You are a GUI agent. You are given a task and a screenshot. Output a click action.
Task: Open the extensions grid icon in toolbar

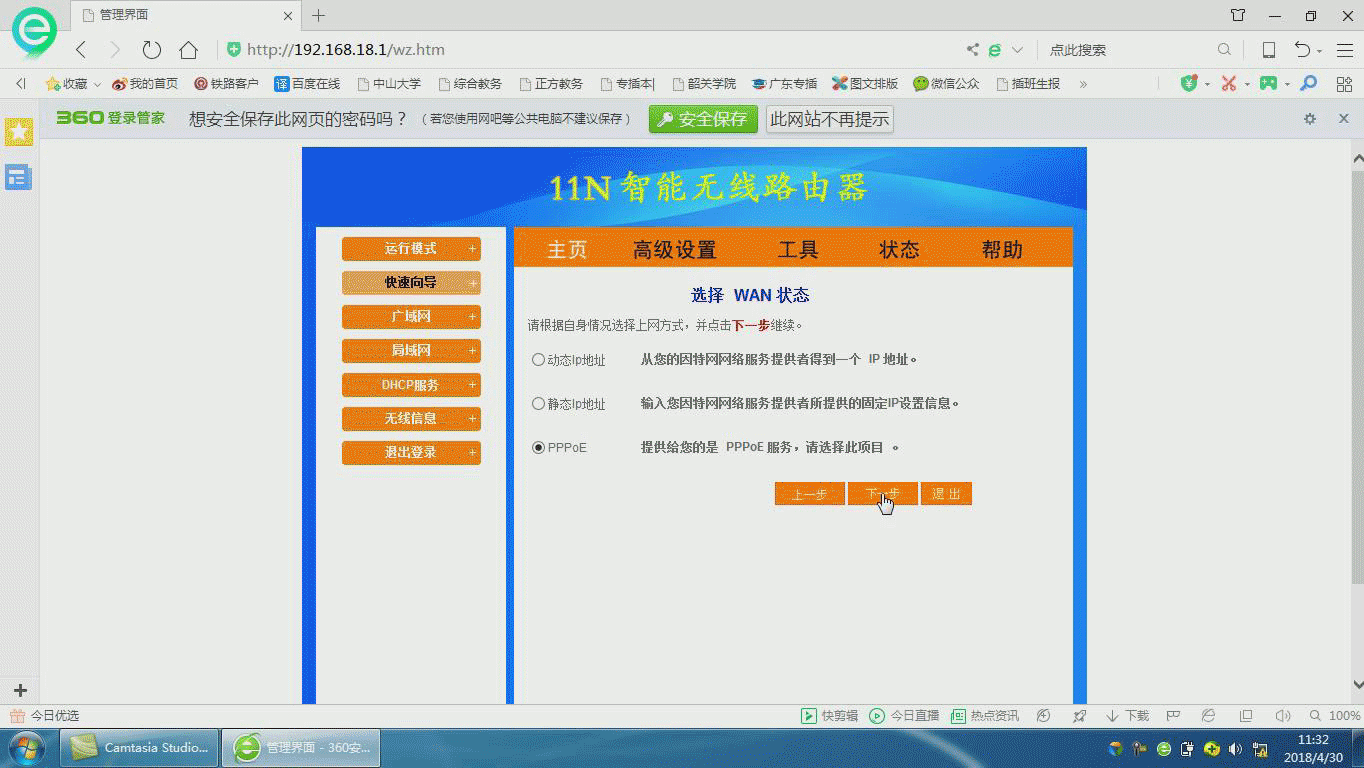point(1344,84)
